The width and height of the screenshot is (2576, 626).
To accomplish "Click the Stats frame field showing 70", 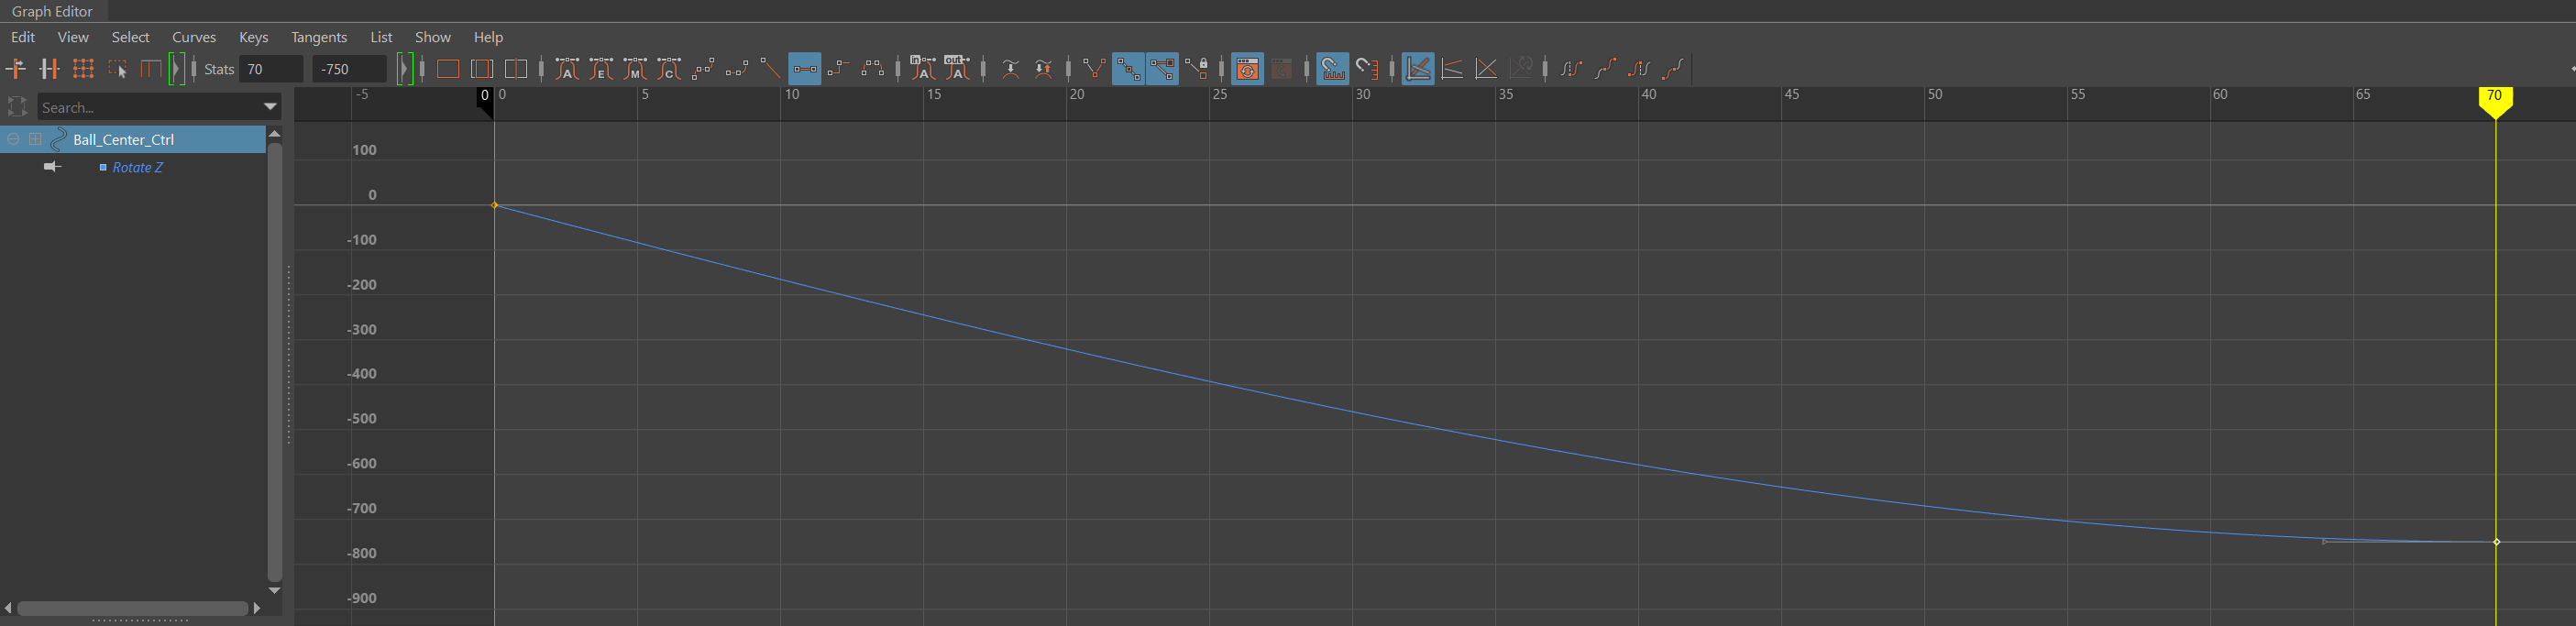I will coord(271,69).
